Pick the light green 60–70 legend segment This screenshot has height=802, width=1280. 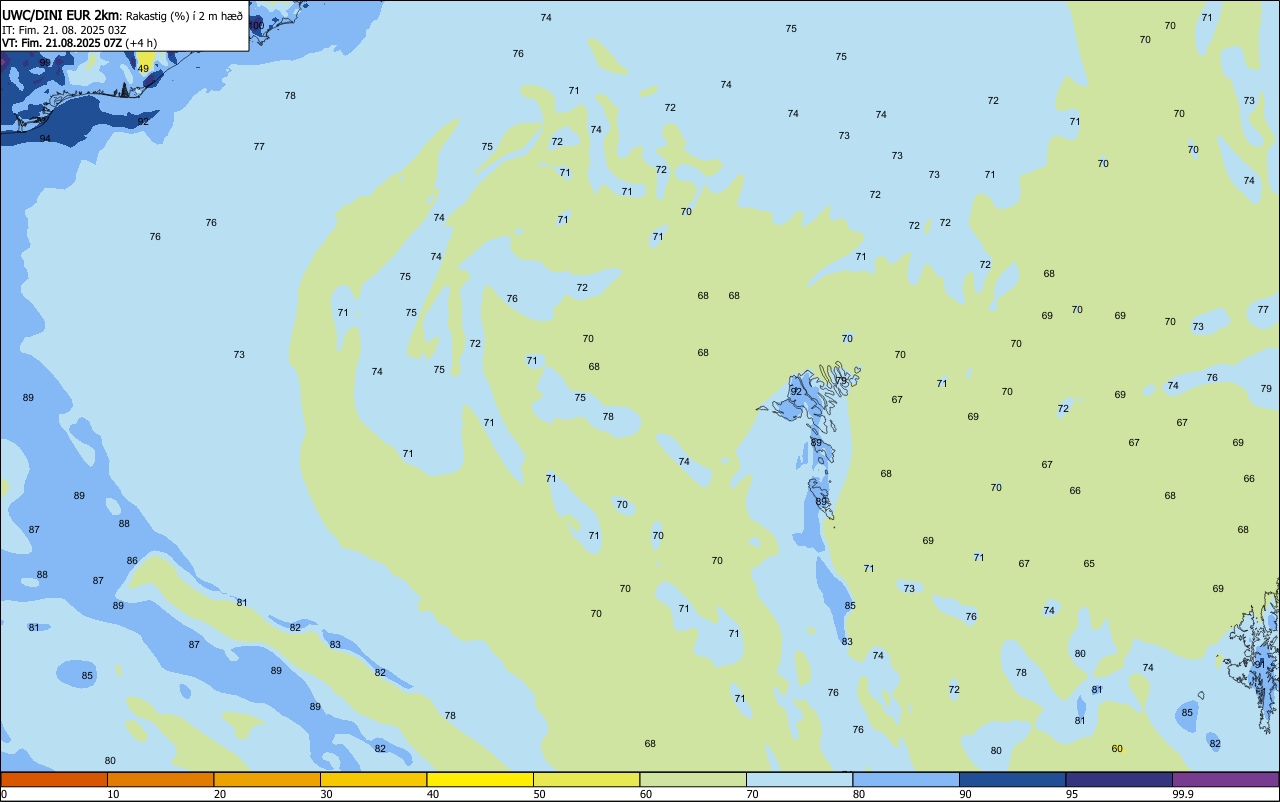[693, 779]
